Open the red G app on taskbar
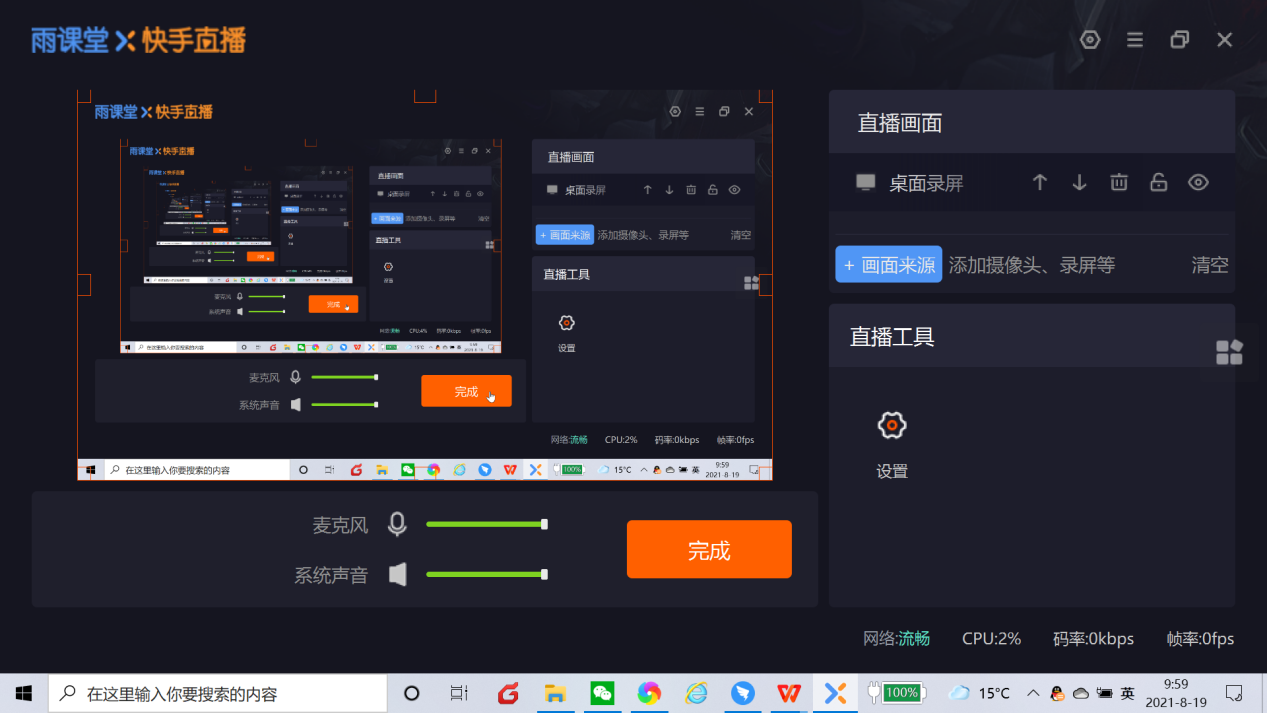 click(508, 693)
